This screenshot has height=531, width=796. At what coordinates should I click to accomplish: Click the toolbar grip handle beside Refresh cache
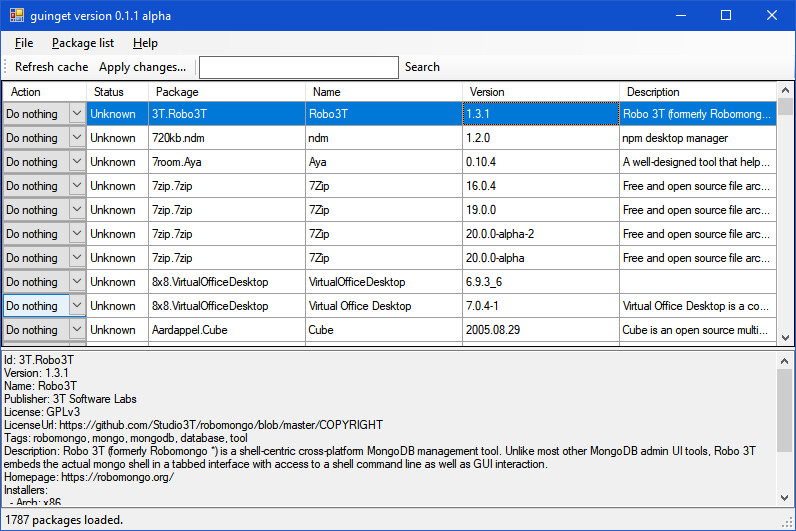point(6,67)
